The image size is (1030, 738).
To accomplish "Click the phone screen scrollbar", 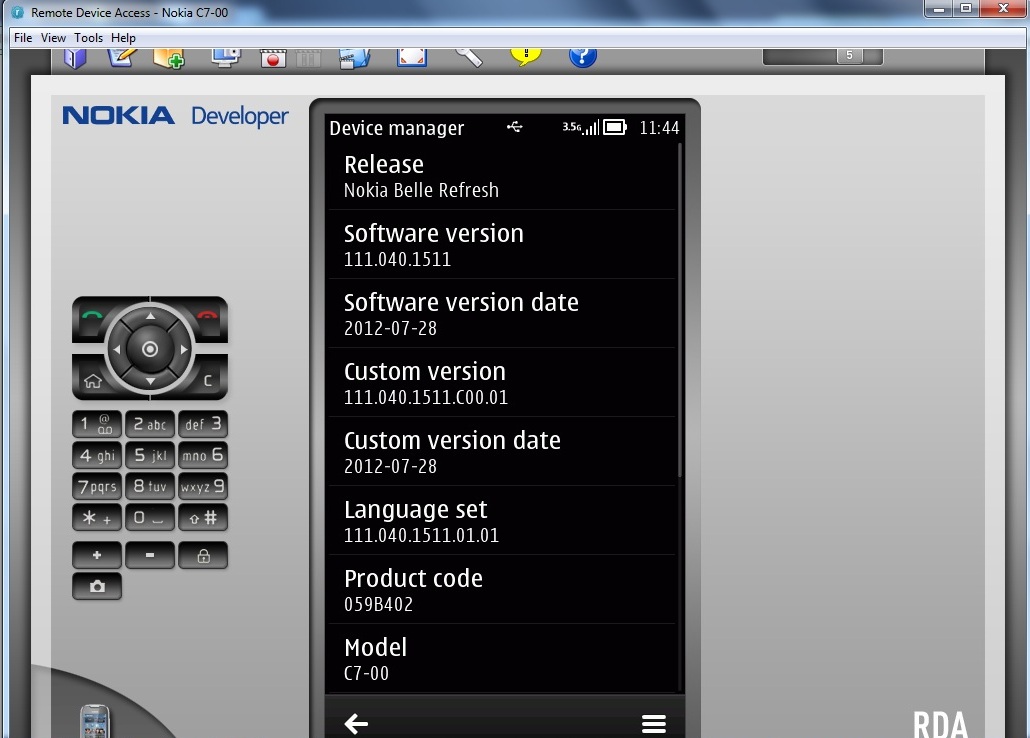I will (680, 310).
